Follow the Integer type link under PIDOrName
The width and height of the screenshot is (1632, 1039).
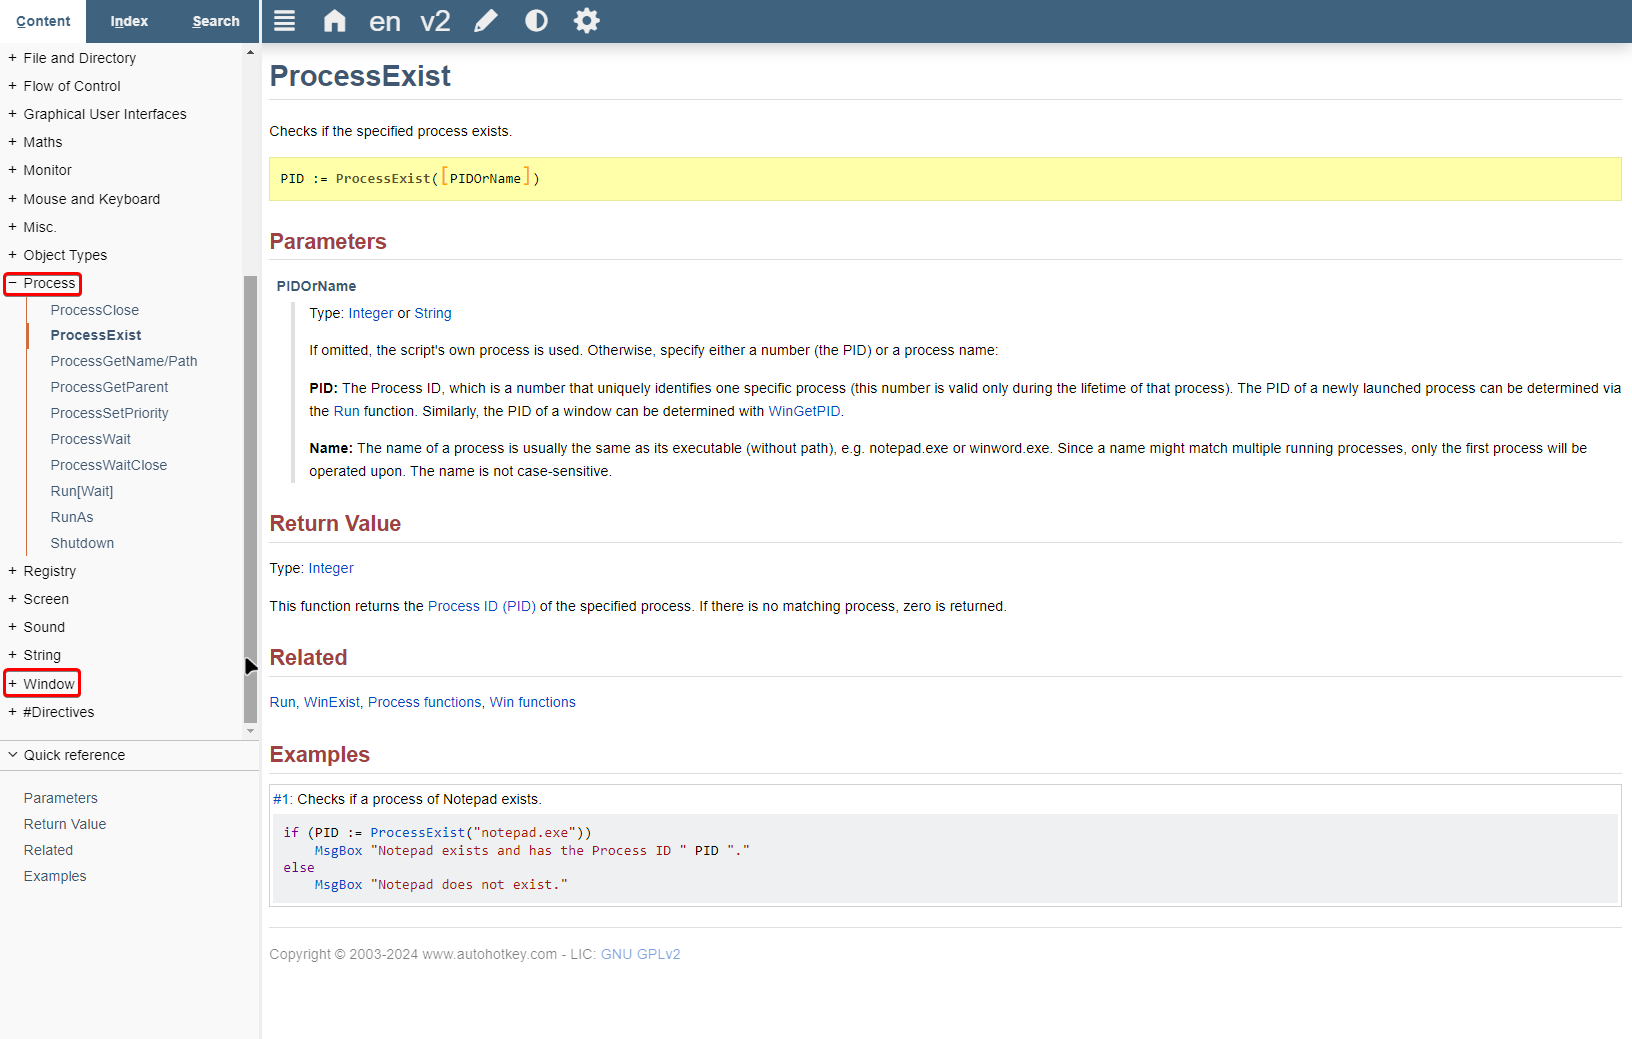[x=371, y=313]
